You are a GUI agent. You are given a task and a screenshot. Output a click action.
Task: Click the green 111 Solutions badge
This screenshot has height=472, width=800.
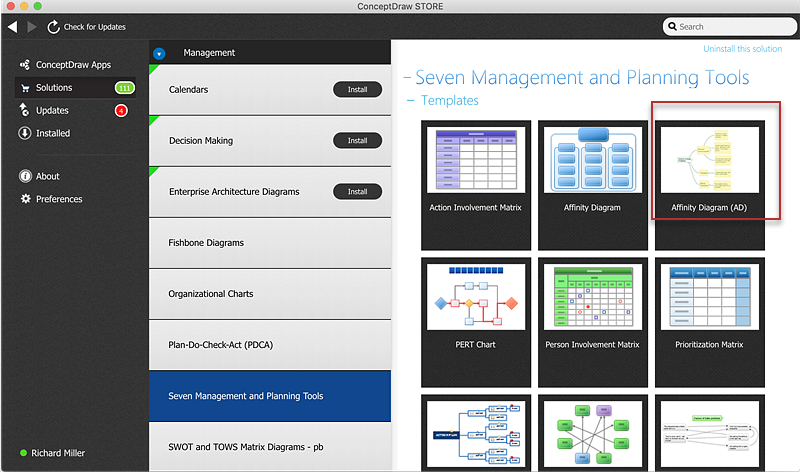[x=124, y=88]
